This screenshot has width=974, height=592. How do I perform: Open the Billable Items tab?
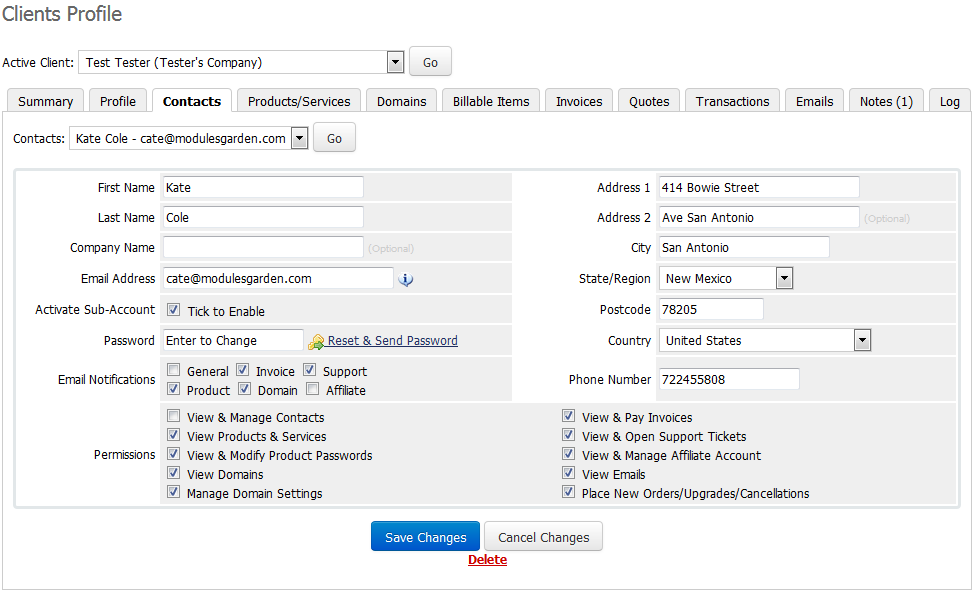coord(491,101)
